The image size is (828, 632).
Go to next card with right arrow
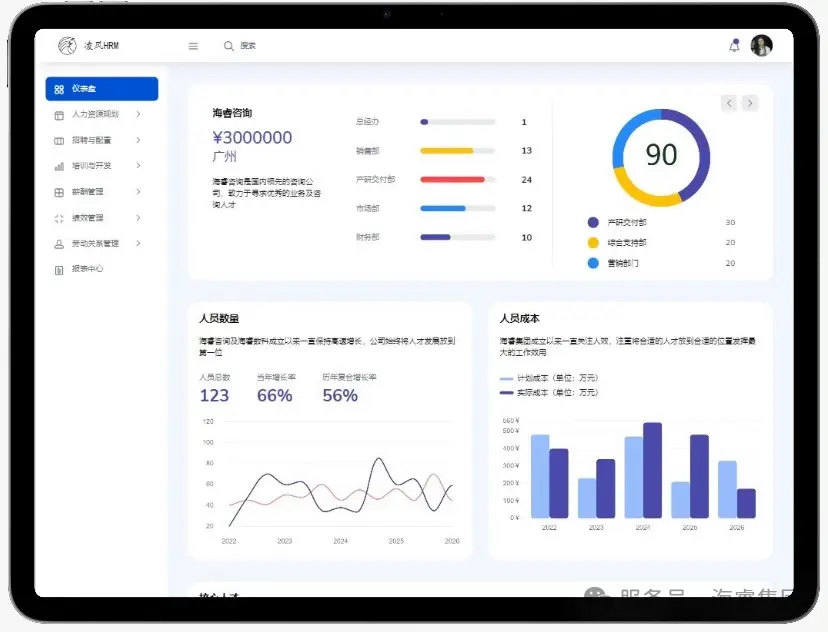(750, 103)
